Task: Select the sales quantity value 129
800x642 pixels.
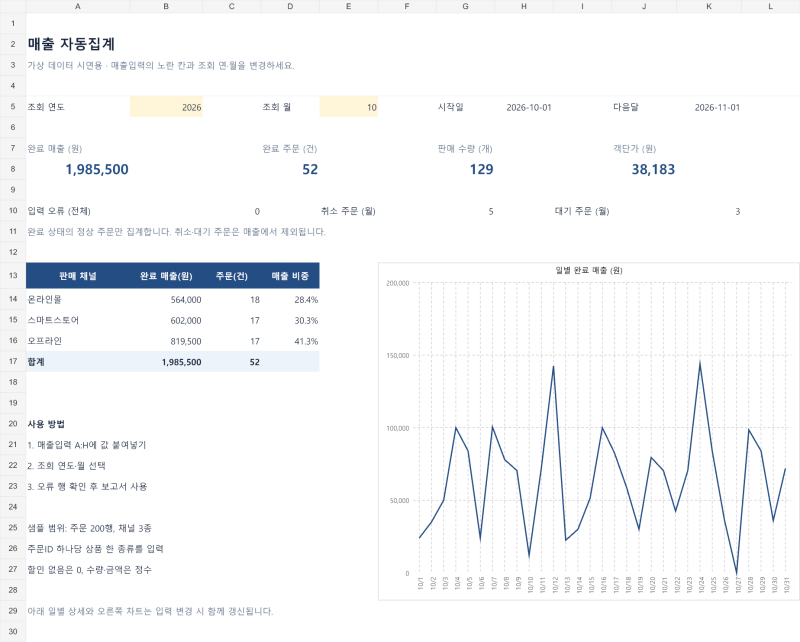Action: (x=481, y=169)
